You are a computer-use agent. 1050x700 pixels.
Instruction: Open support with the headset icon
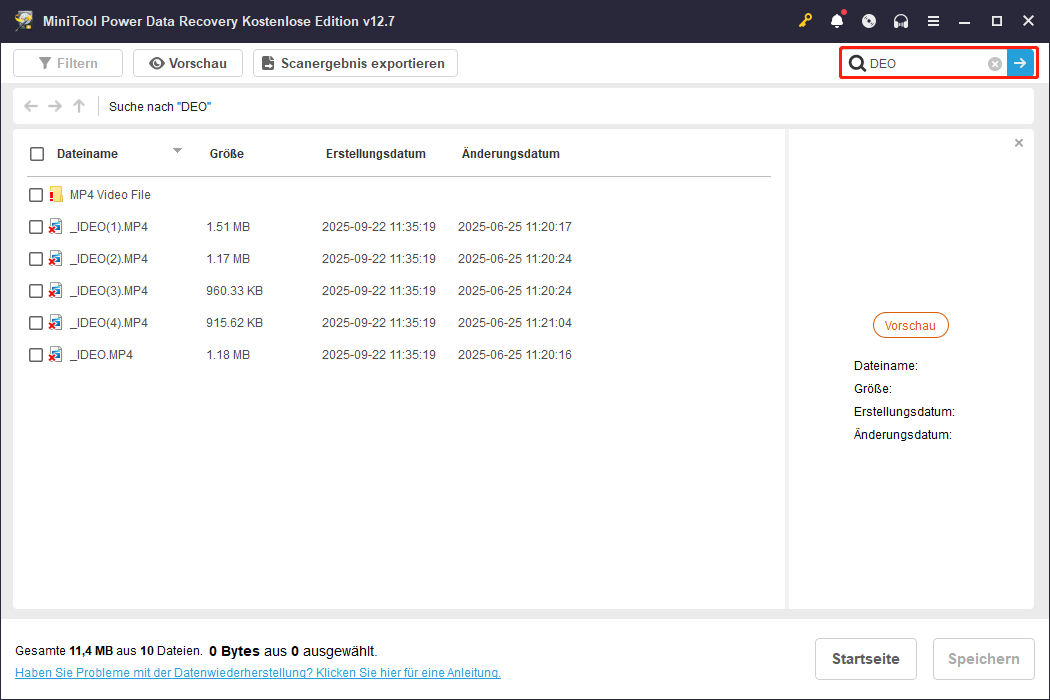[x=900, y=20]
